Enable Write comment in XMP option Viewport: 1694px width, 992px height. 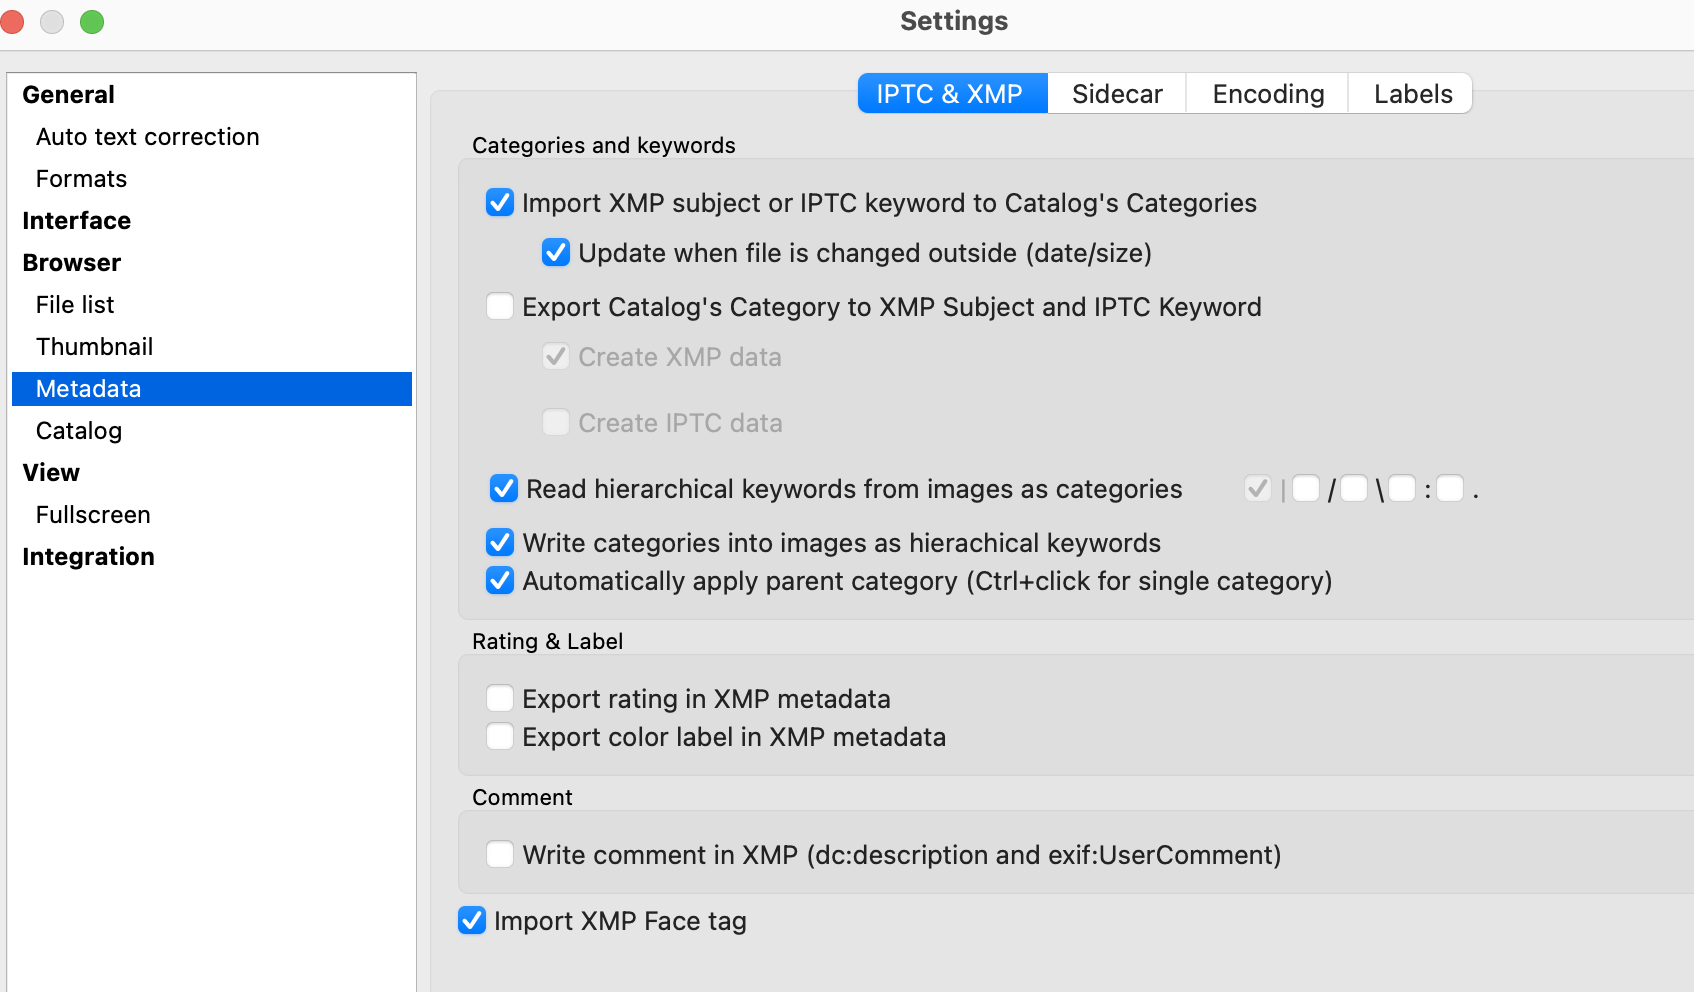pyautogui.click(x=500, y=855)
